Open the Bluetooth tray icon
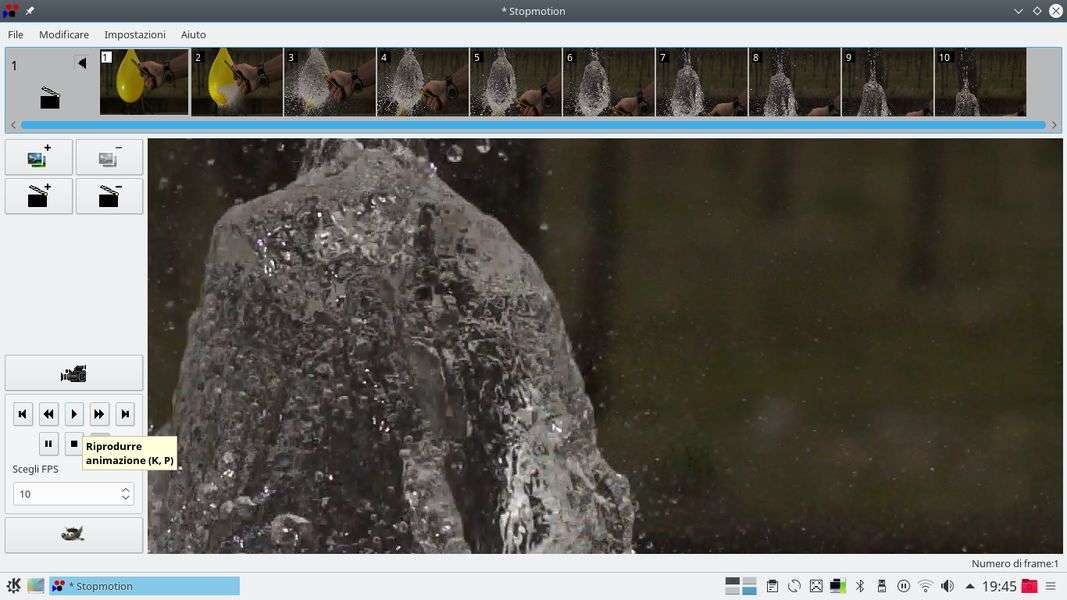The height and width of the screenshot is (600, 1067). point(860,586)
